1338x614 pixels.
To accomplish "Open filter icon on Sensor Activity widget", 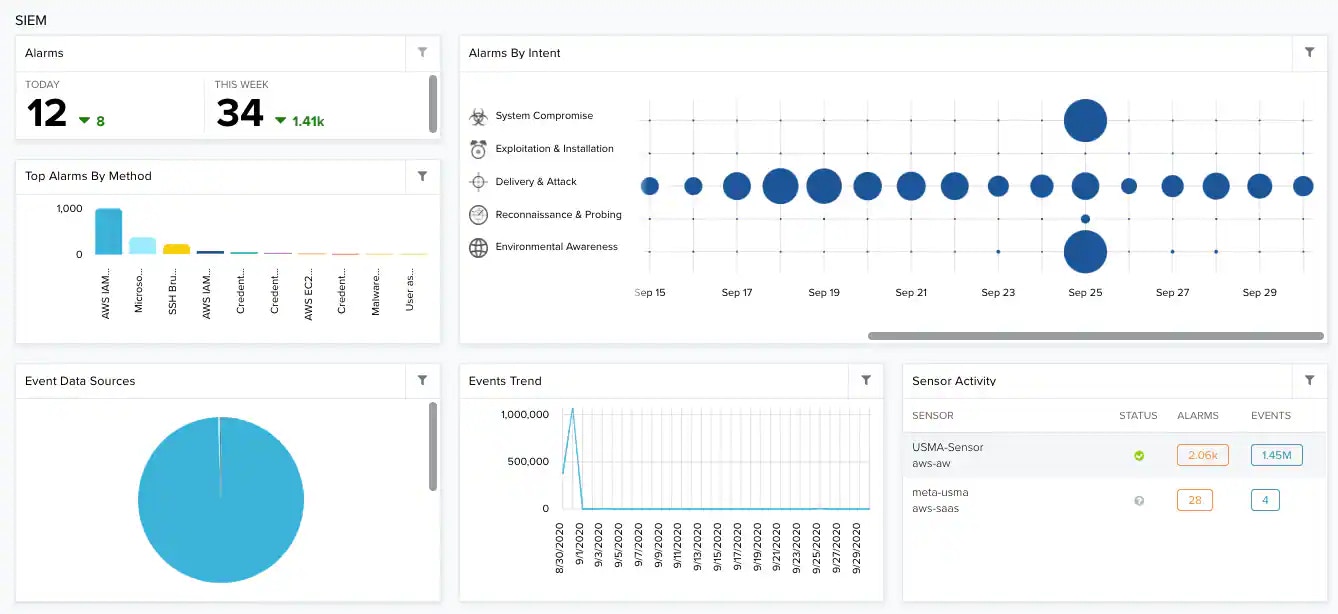I will tap(1309, 381).
